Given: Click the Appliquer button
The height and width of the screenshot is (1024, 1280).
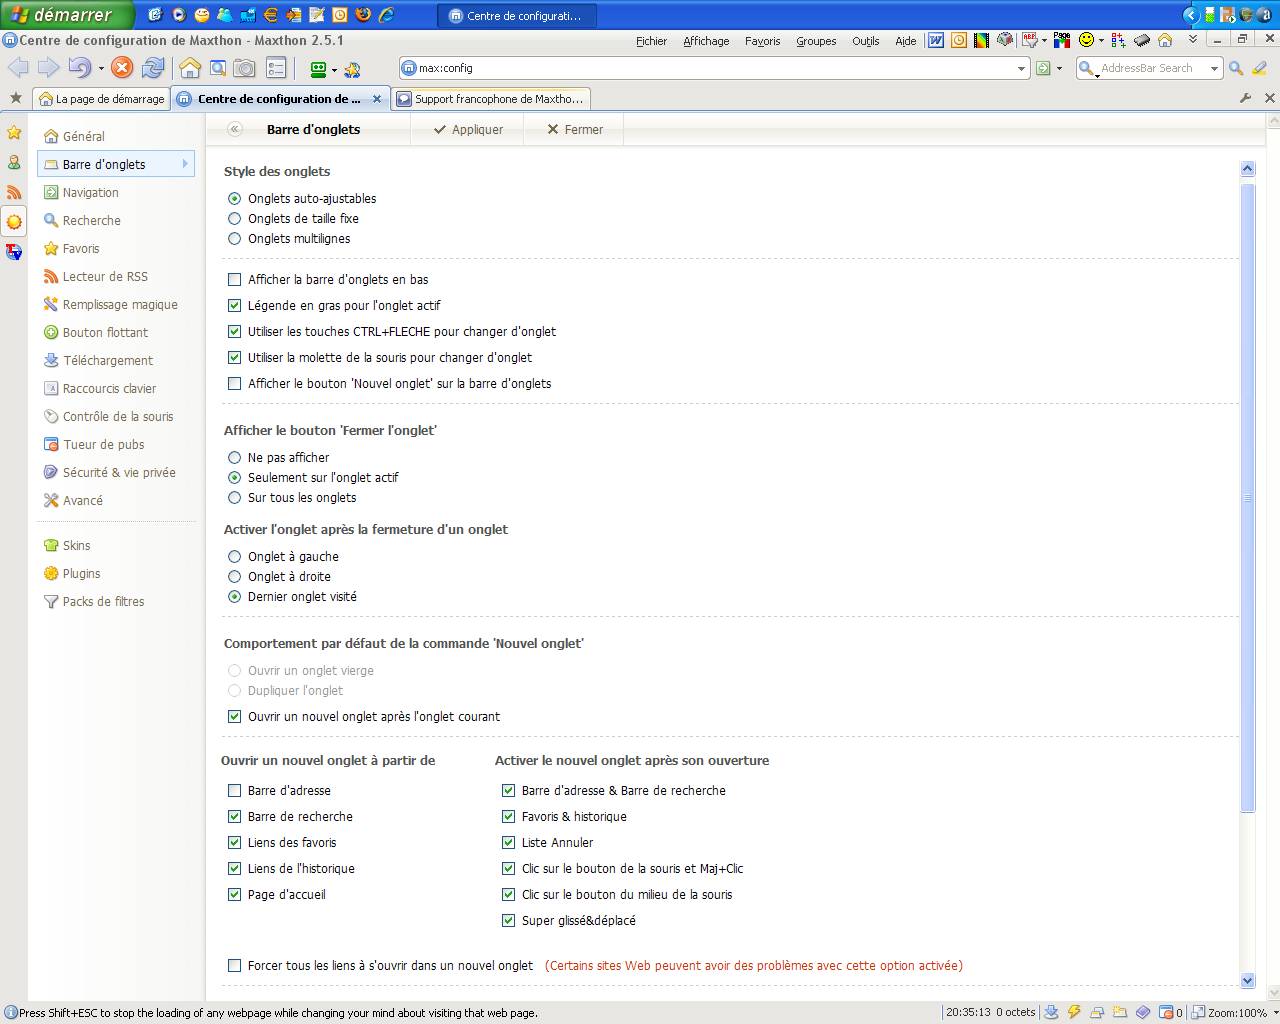Looking at the screenshot, I should coord(468,129).
